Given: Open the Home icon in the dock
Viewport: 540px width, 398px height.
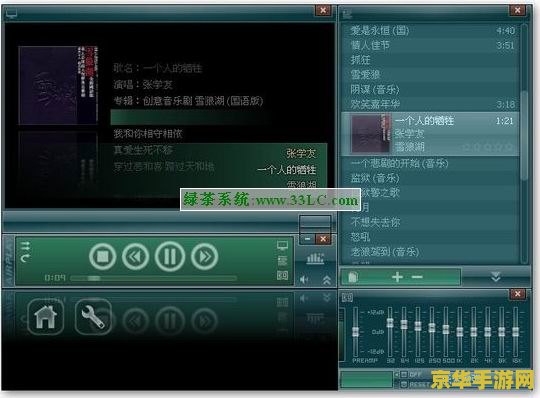Looking at the screenshot, I should pyautogui.click(x=45, y=317).
